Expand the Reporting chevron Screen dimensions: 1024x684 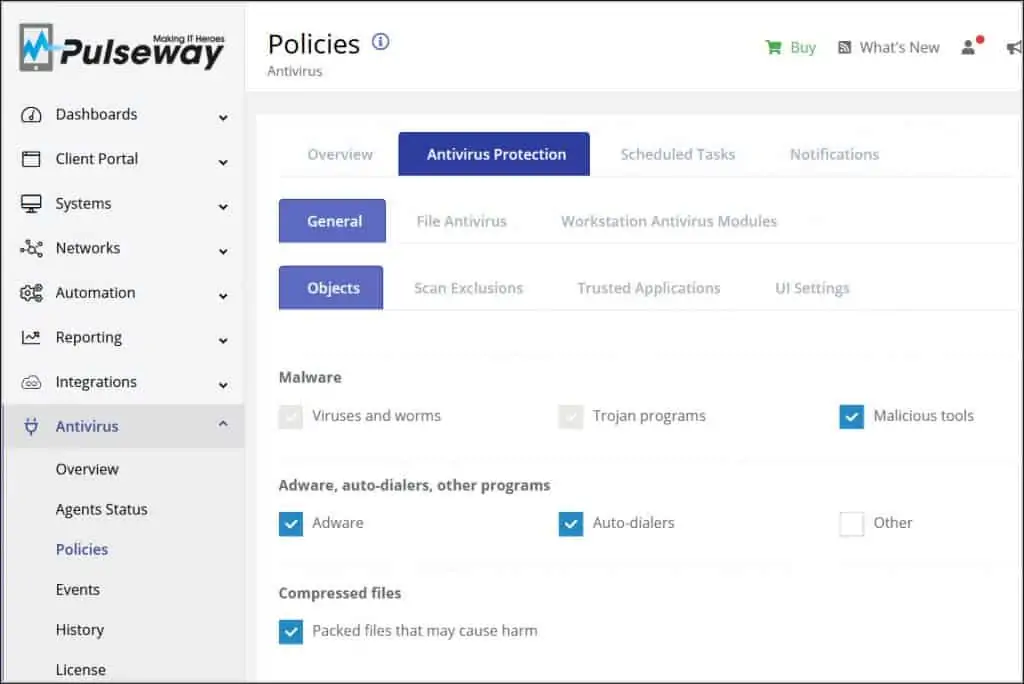[x=223, y=340]
